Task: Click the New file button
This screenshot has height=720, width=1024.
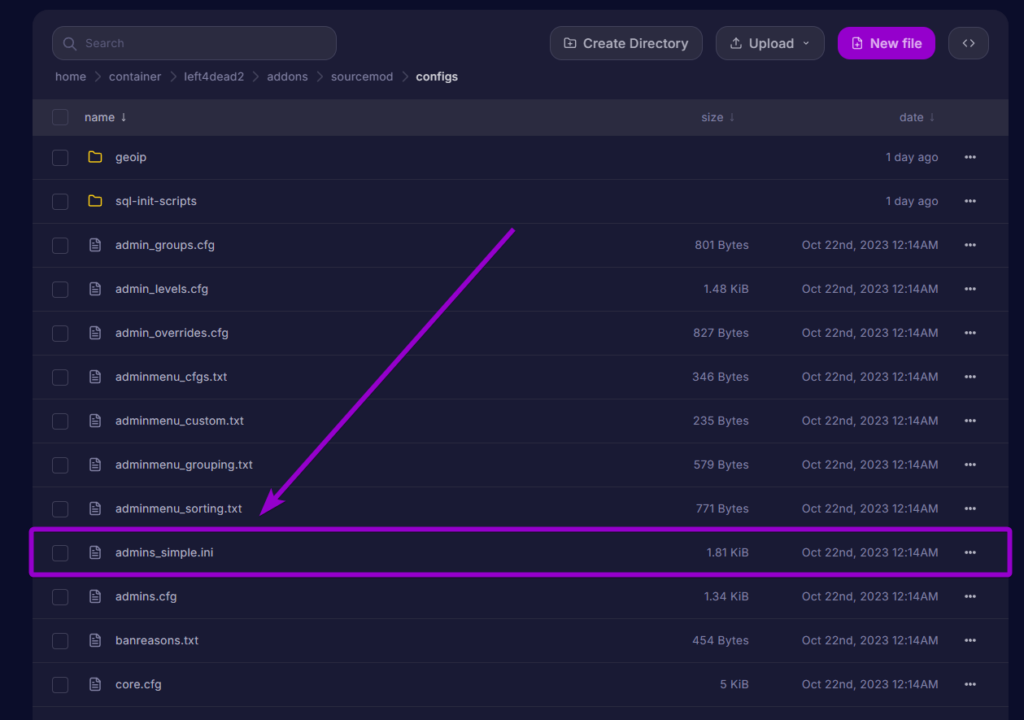Action: point(886,43)
